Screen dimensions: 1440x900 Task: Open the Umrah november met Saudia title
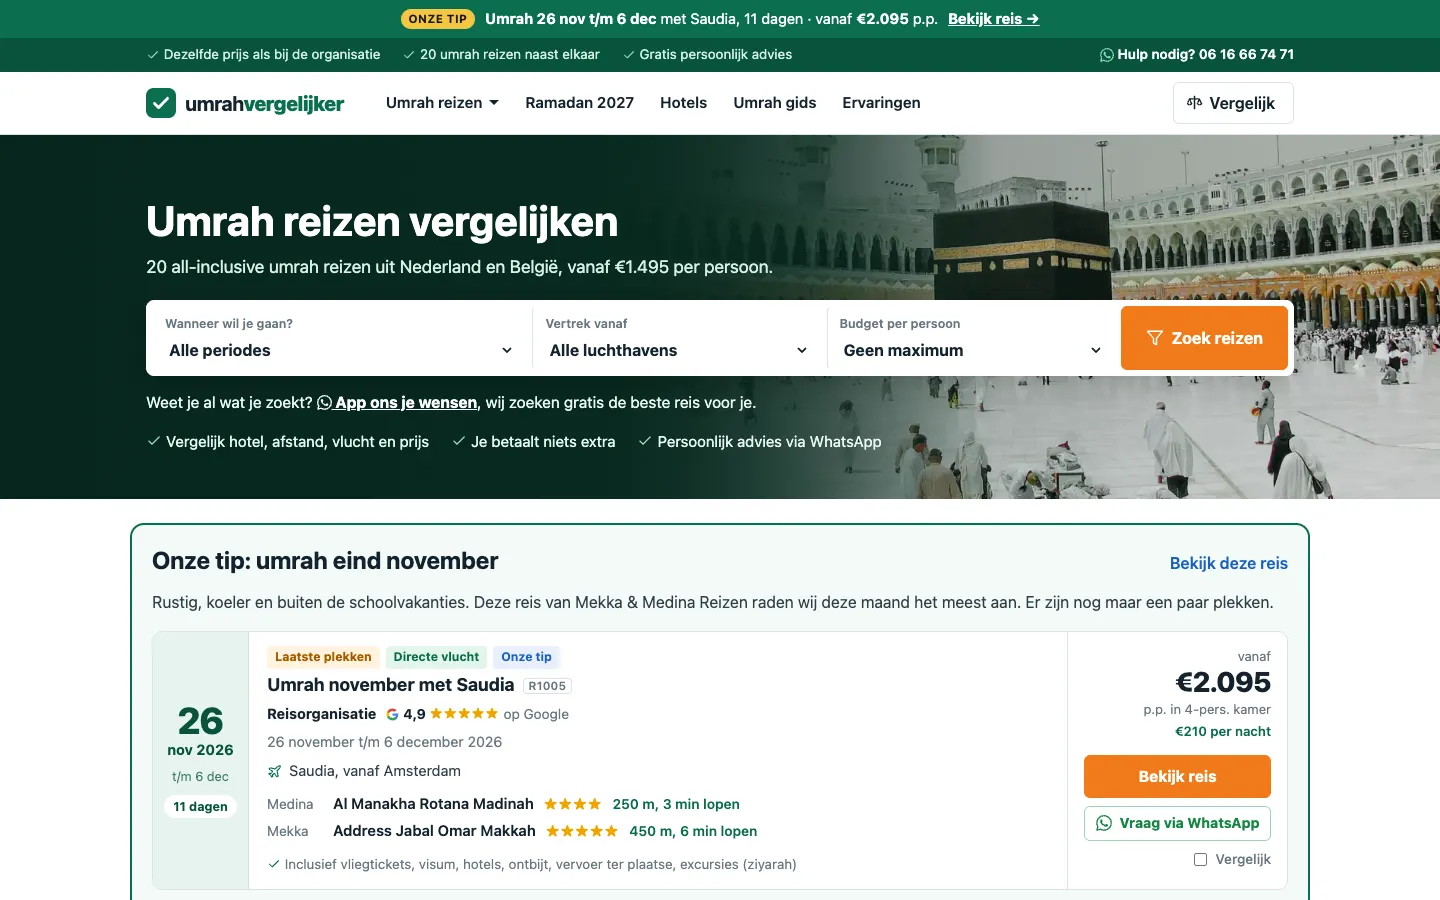[390, 685]
